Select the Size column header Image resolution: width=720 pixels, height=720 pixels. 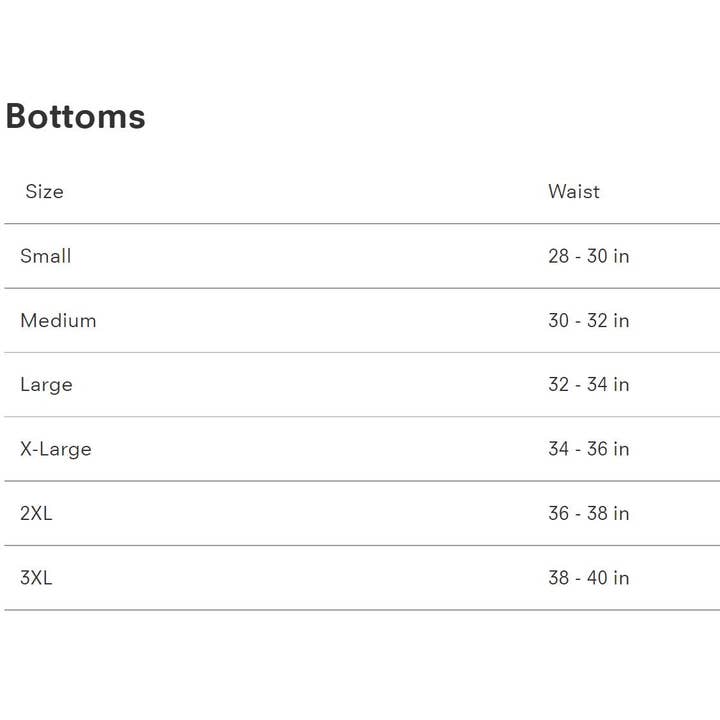click(44, 191)
